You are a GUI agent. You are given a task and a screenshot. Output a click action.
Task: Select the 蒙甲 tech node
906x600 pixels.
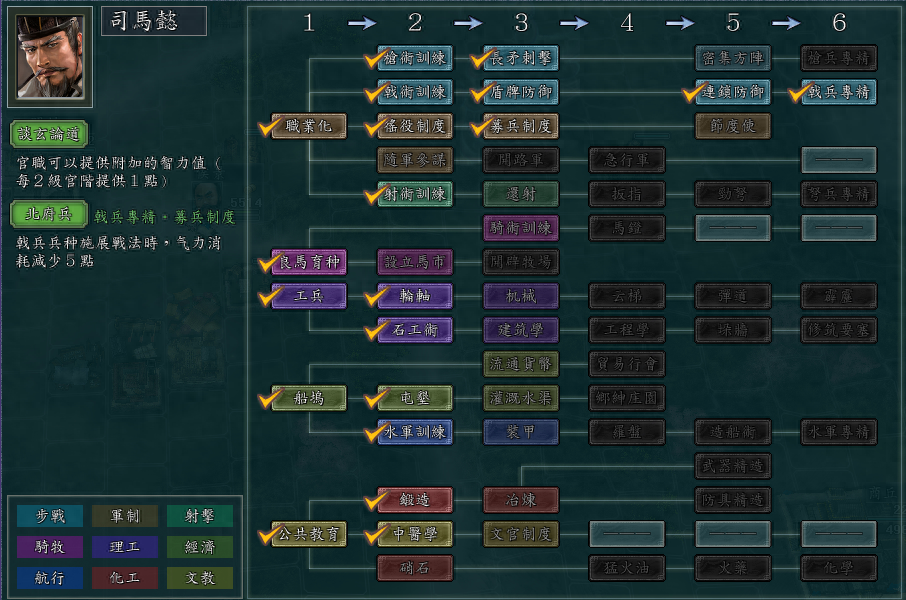click(521, 432)
